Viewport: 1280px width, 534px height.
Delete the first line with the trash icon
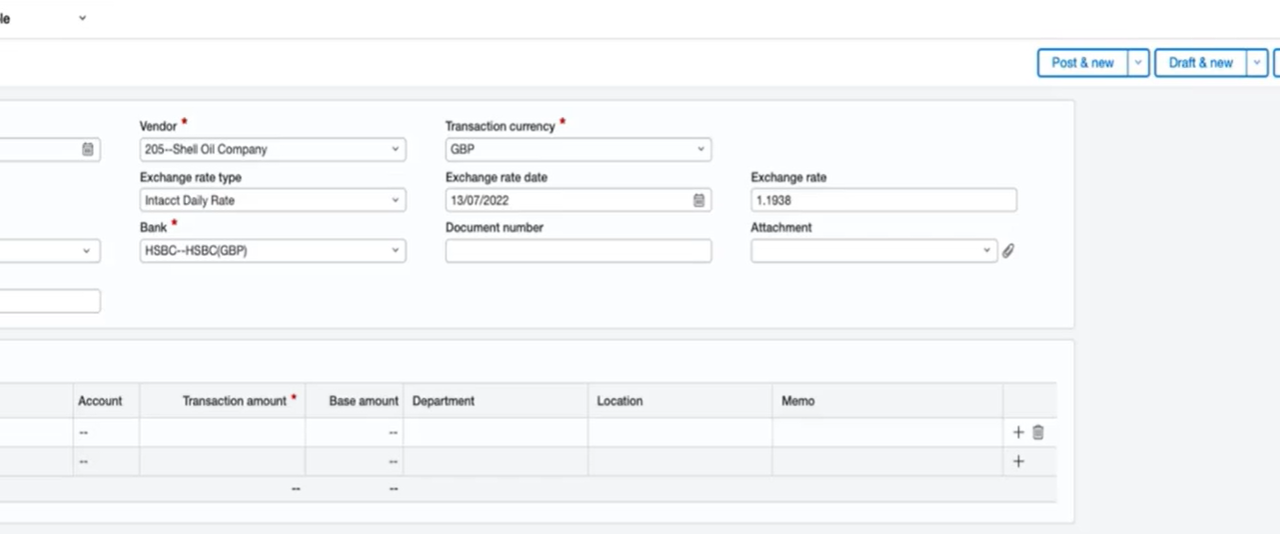[x=1038, y=432]
